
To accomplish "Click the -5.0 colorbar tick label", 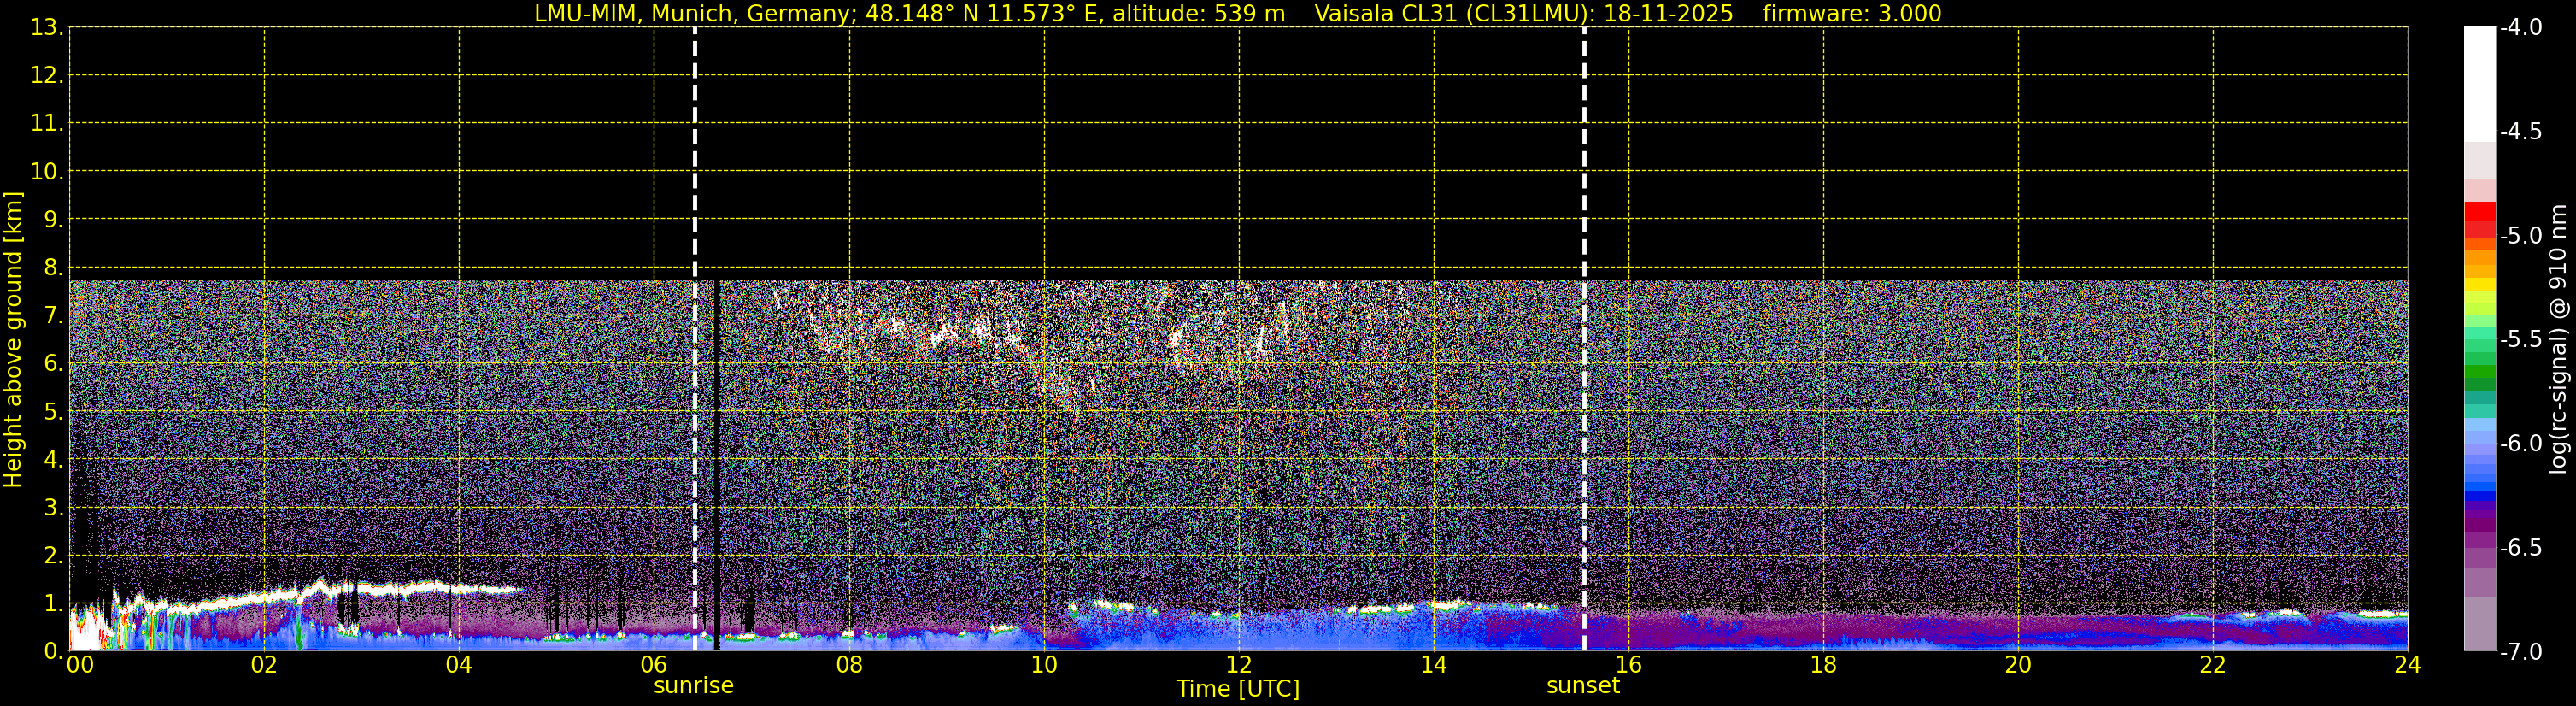I will tap(2520, 236).
